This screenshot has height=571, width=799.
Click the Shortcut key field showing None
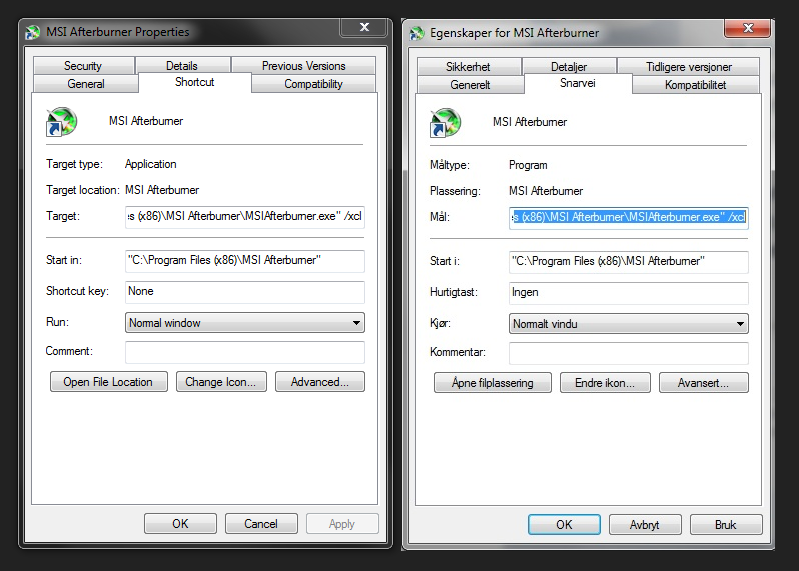(x=245, y=291)
